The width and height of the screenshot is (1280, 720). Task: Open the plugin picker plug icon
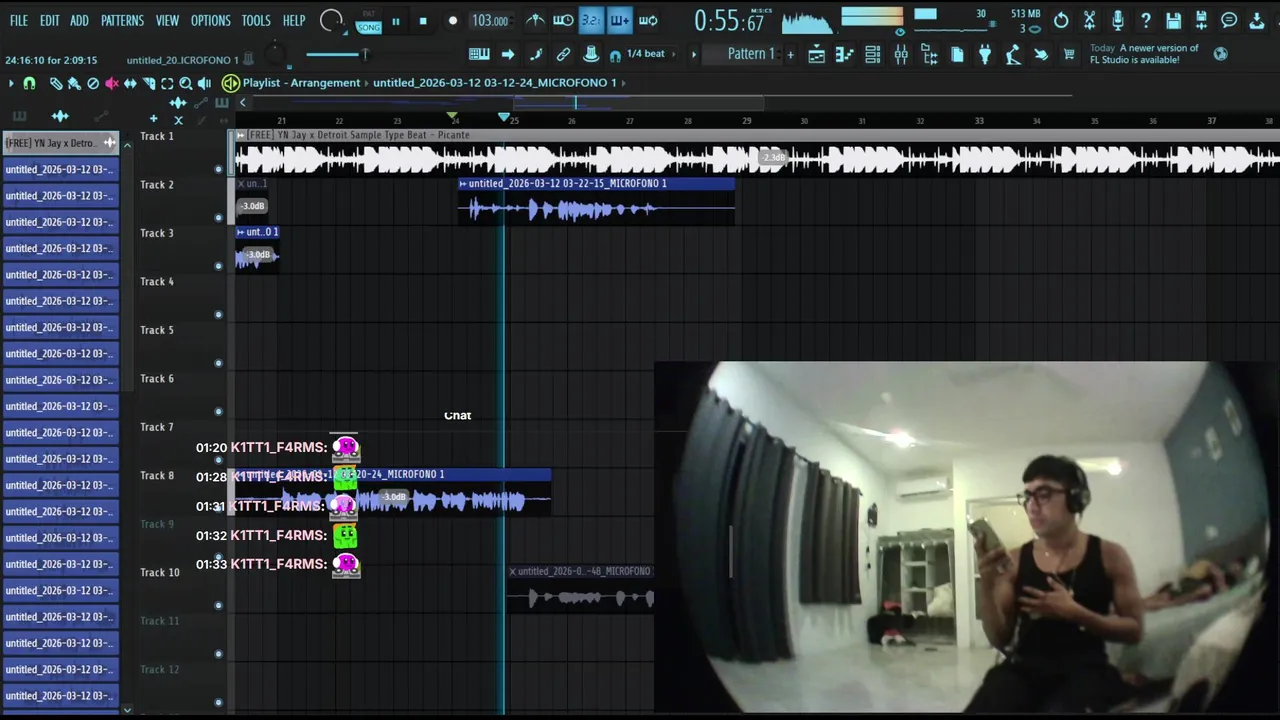click(985, 55)
